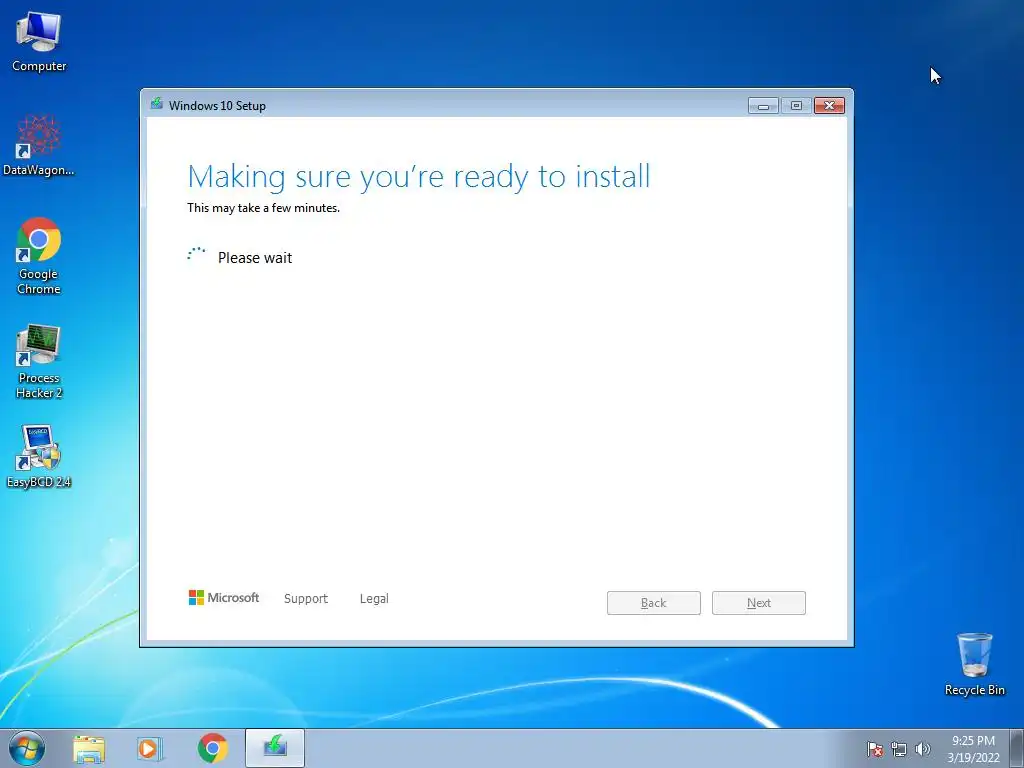Switch to Windows 10 Setup taskbar button

(x=275, y=748)
